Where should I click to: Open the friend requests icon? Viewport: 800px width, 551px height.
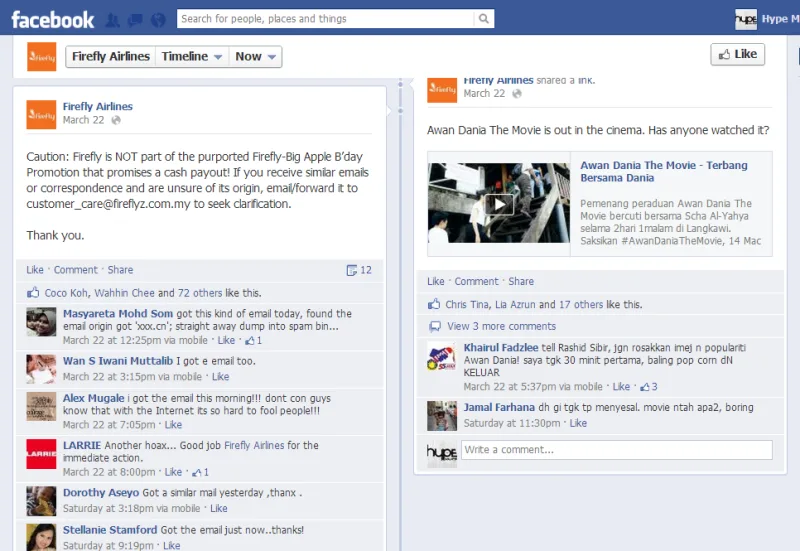113,19
